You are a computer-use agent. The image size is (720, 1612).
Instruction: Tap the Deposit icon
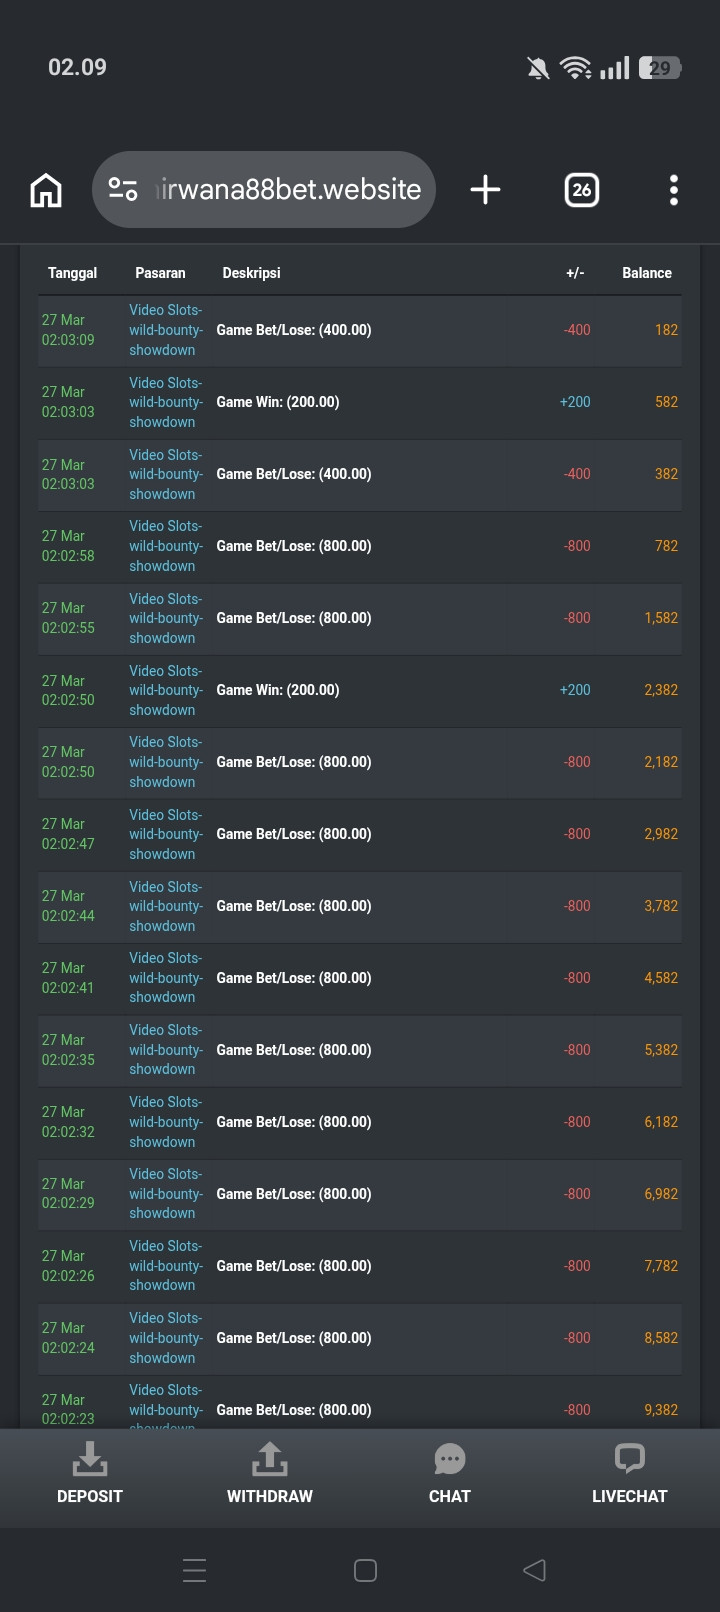[90, 1459]
